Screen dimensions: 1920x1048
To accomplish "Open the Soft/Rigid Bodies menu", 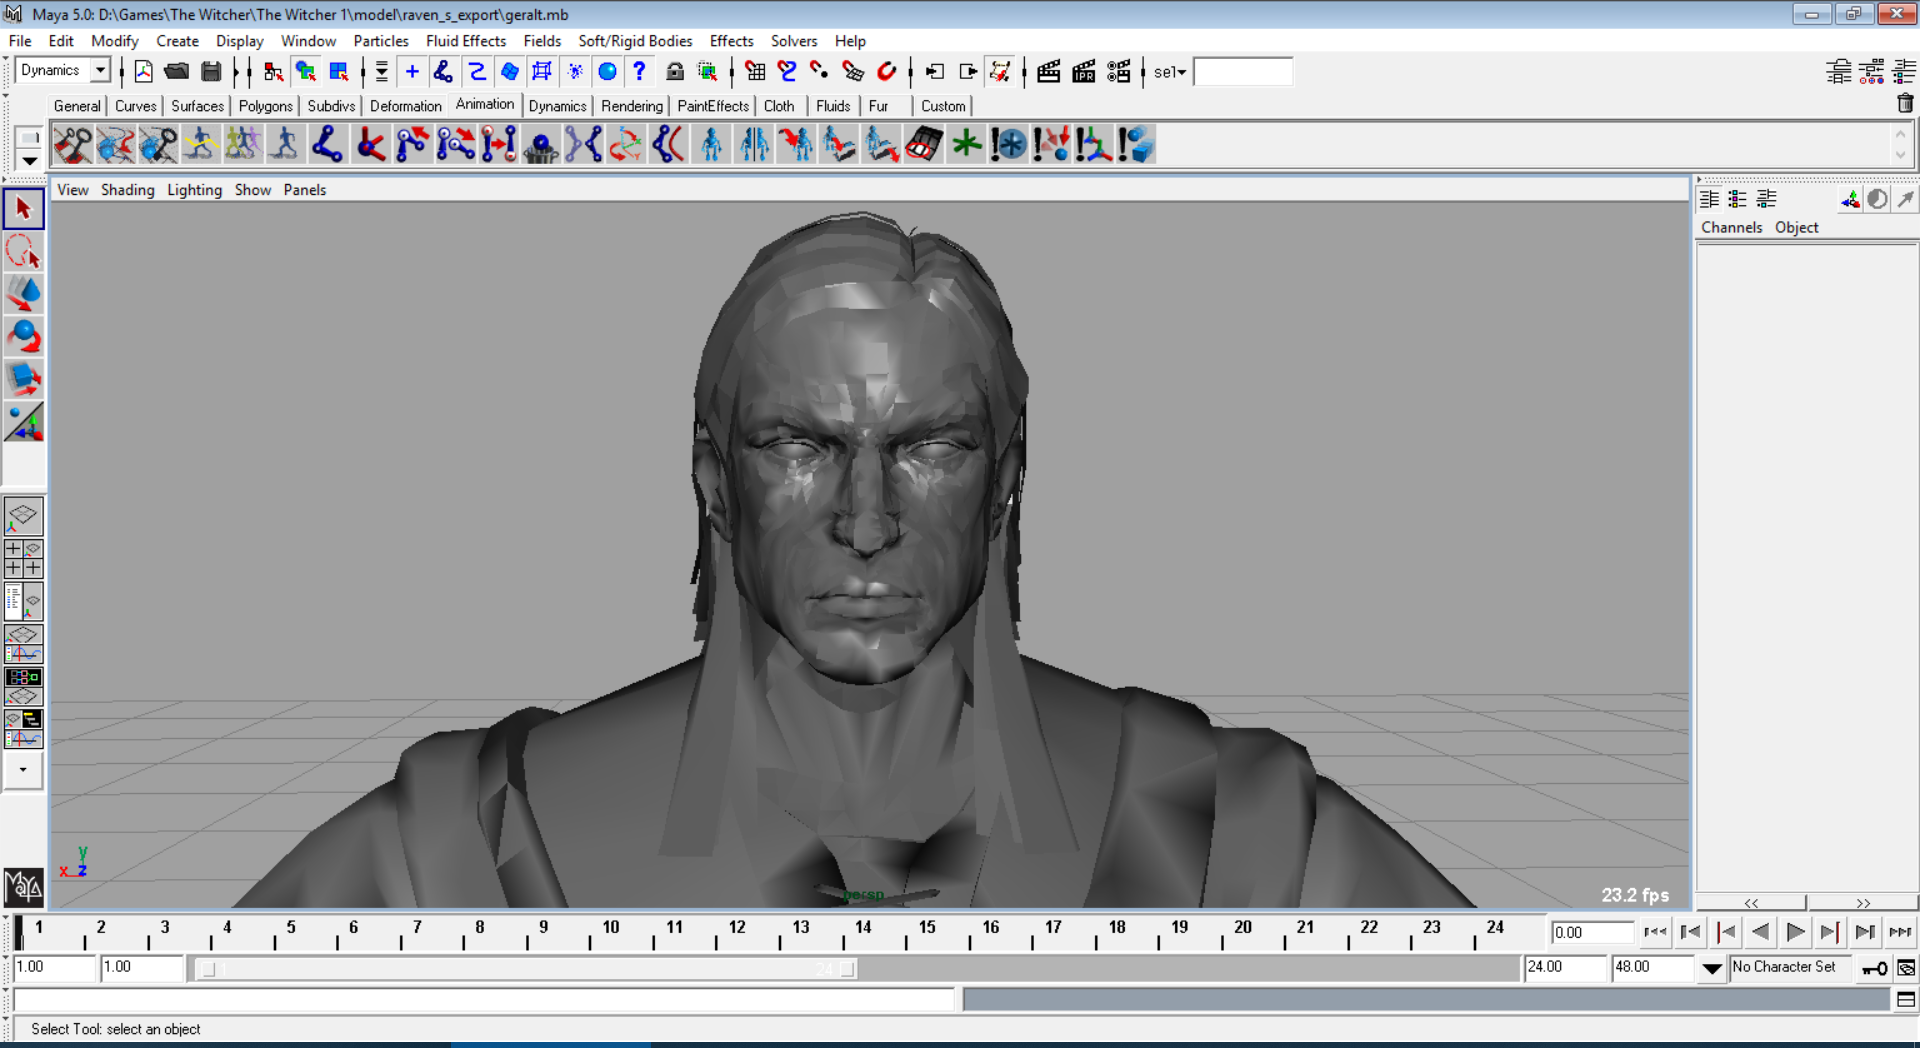I will pos(635,41).
